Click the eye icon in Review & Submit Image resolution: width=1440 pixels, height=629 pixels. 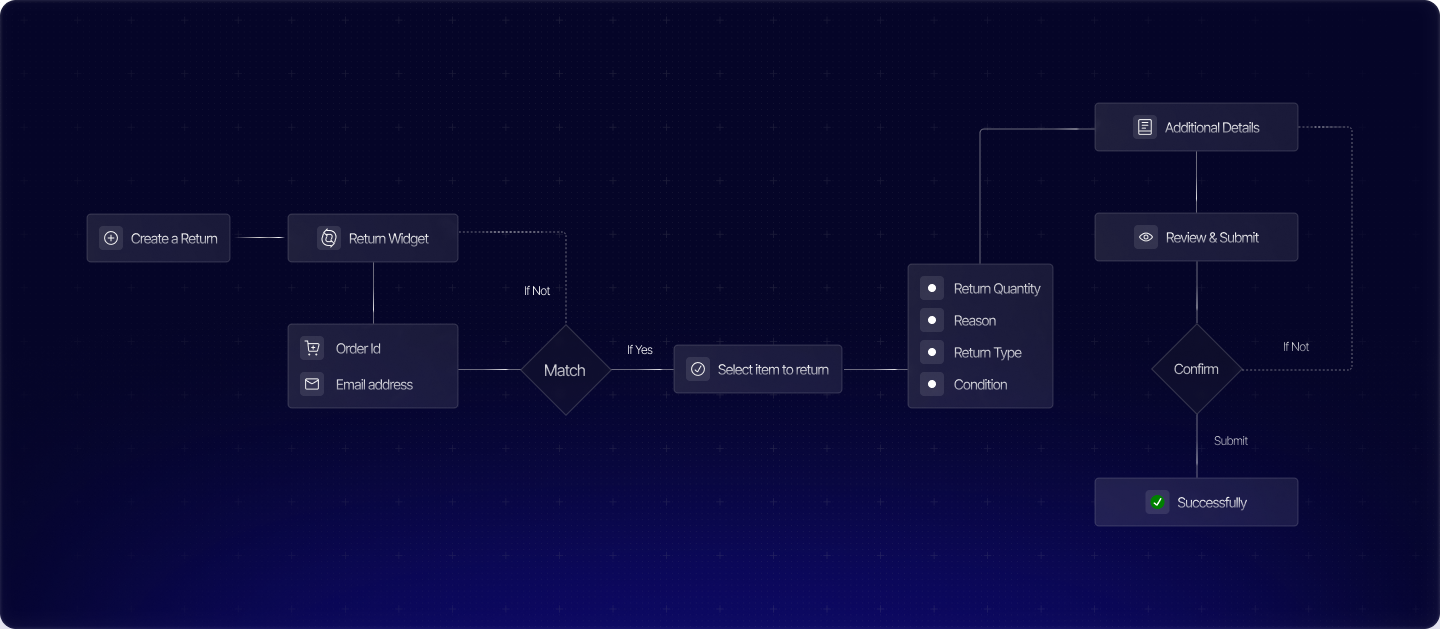1146,237
